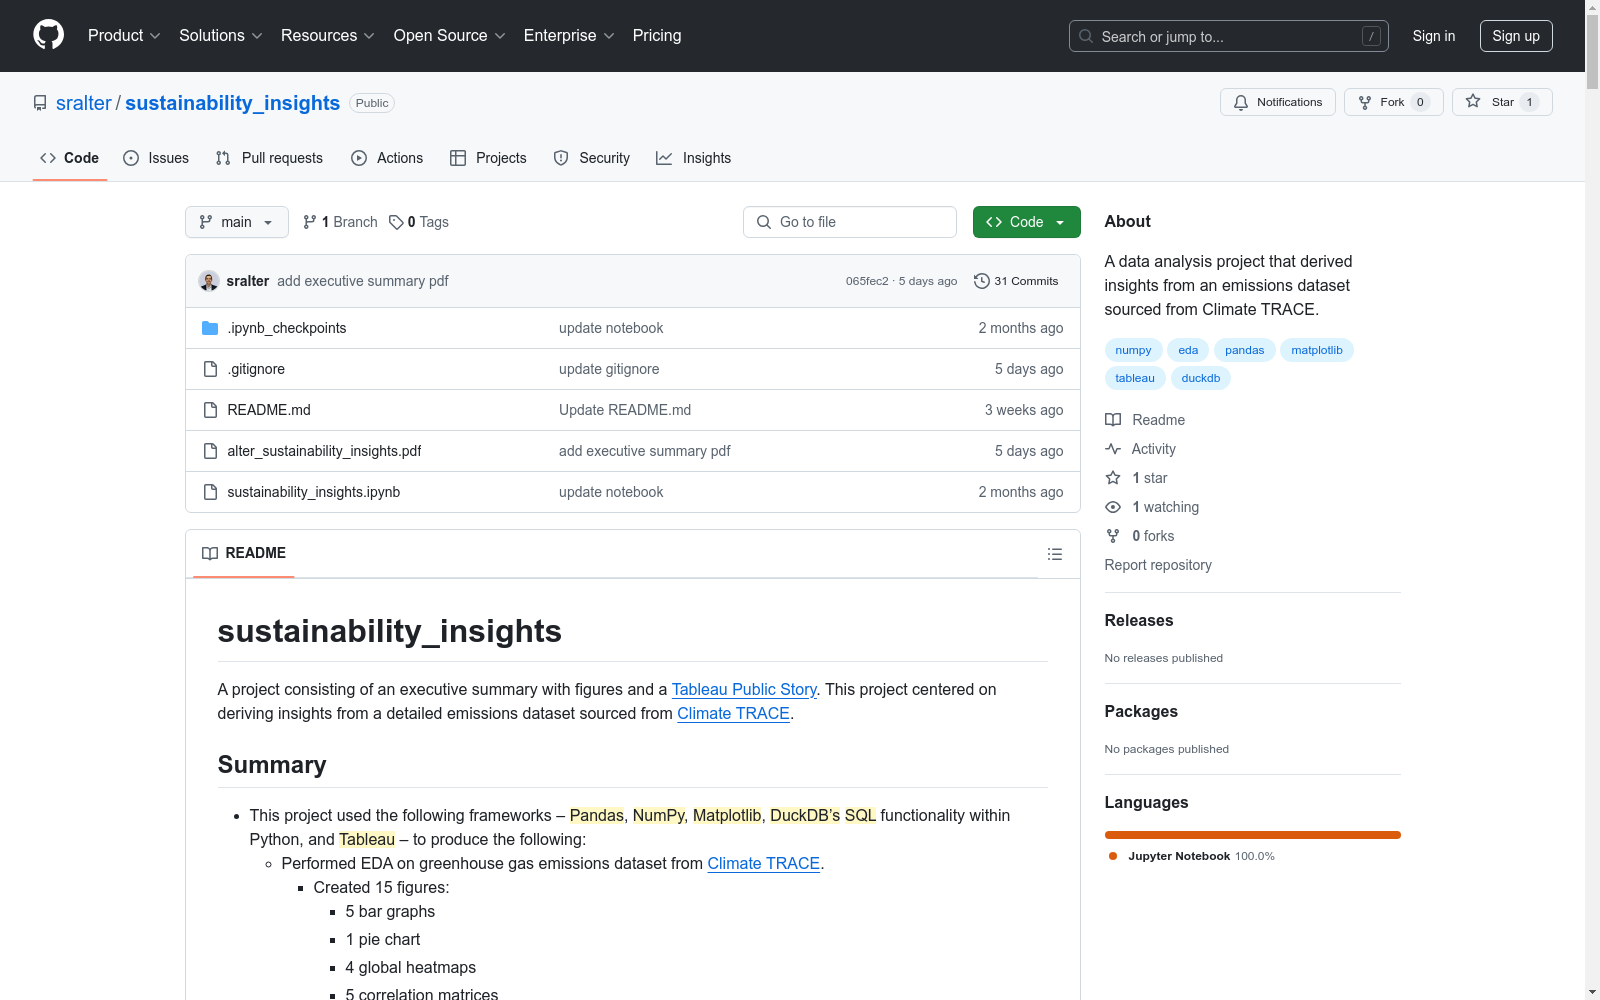
Task: Open the README outline list icon
Action: 1054,554
